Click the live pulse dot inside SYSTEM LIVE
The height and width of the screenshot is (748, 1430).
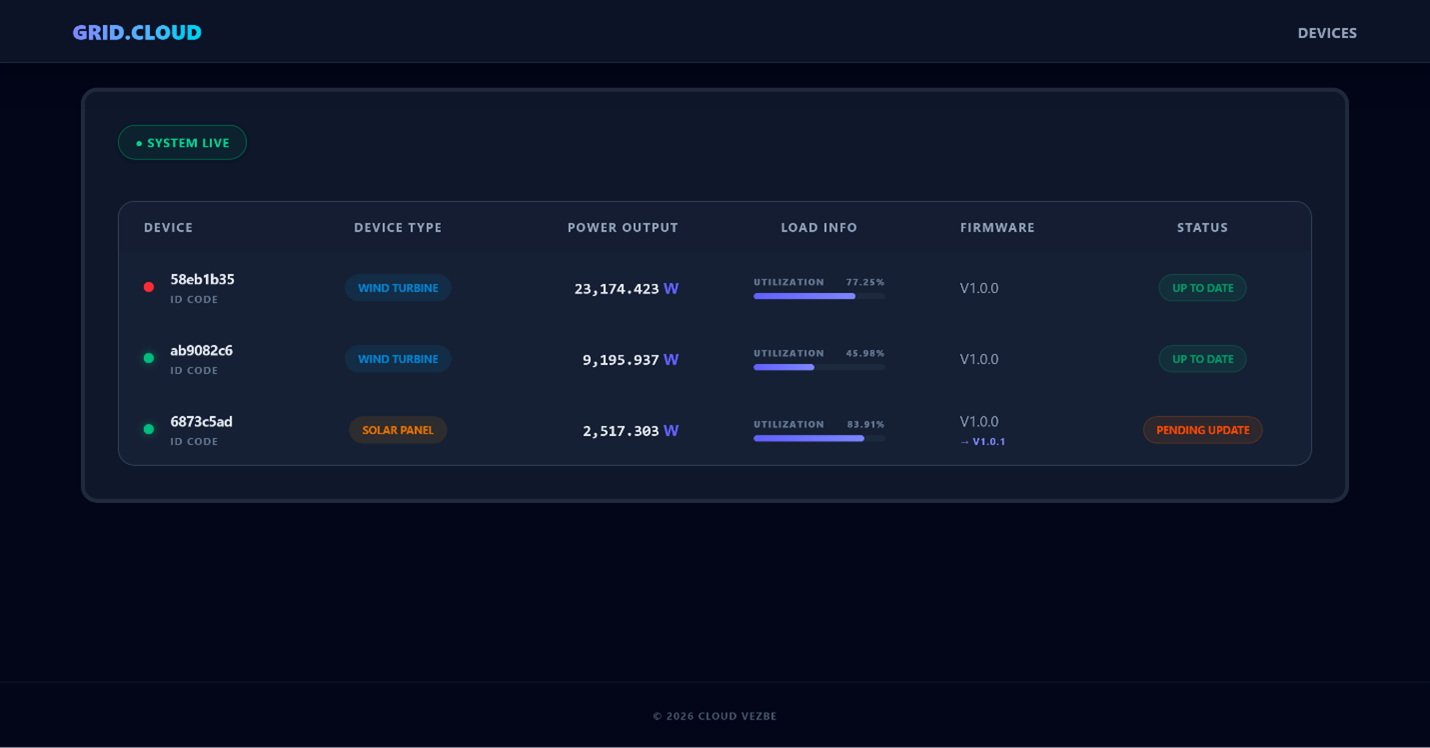(x=139, y=142)
